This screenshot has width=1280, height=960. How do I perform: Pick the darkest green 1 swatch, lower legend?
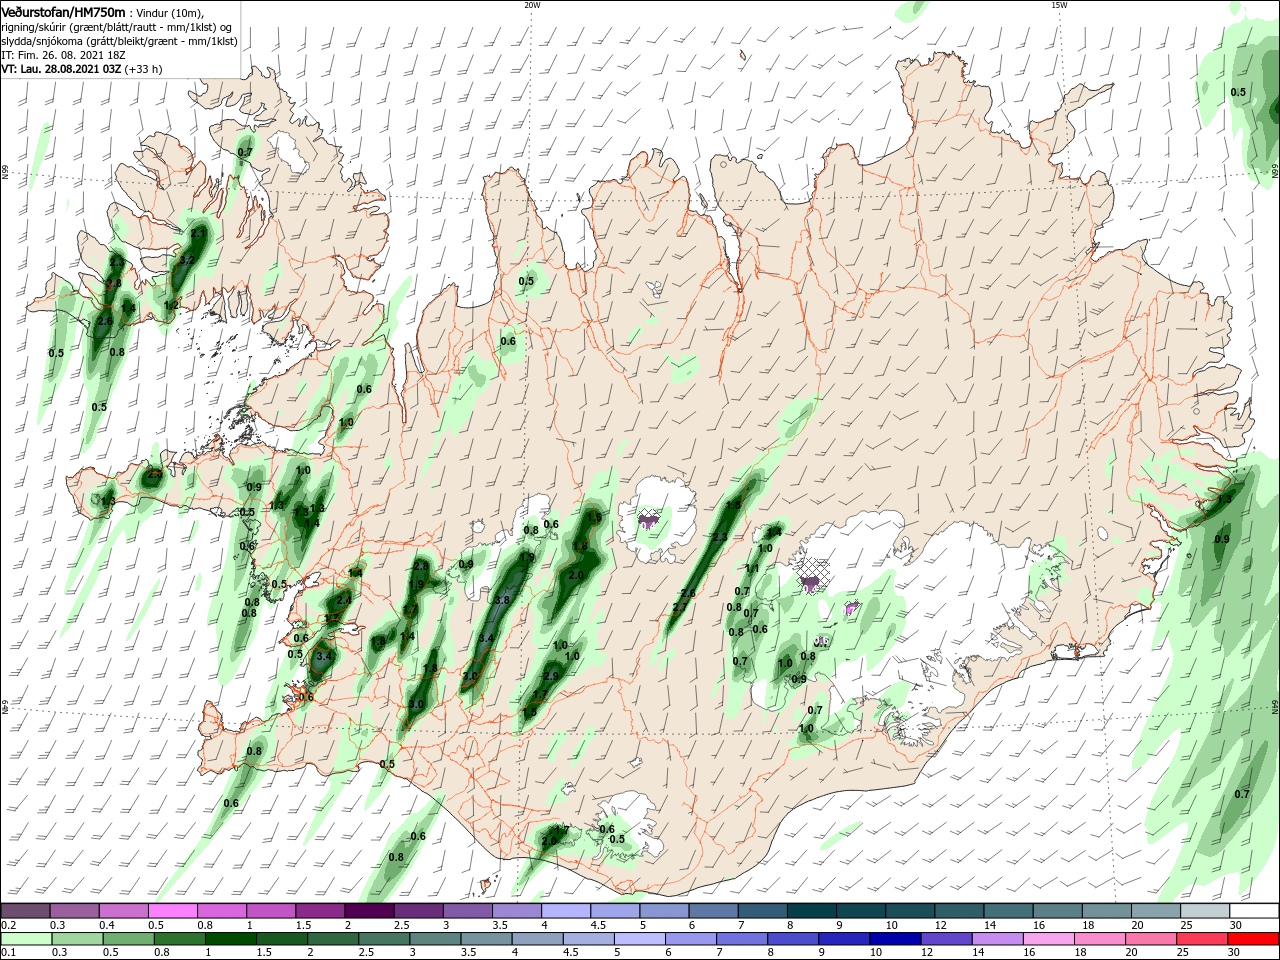[230, 939]
